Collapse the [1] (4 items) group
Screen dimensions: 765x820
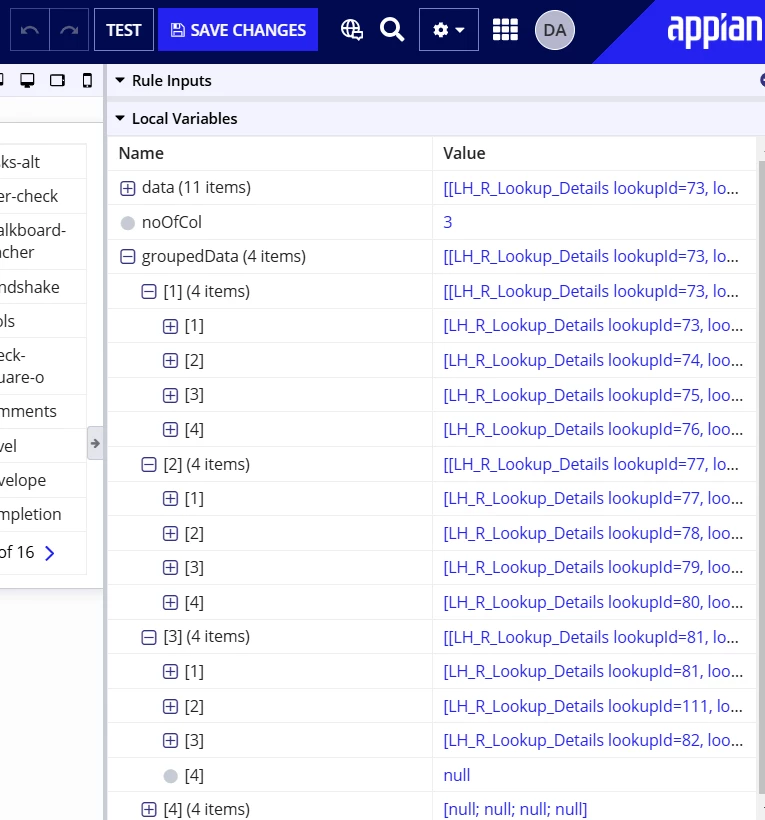click(x=149, y=291)
